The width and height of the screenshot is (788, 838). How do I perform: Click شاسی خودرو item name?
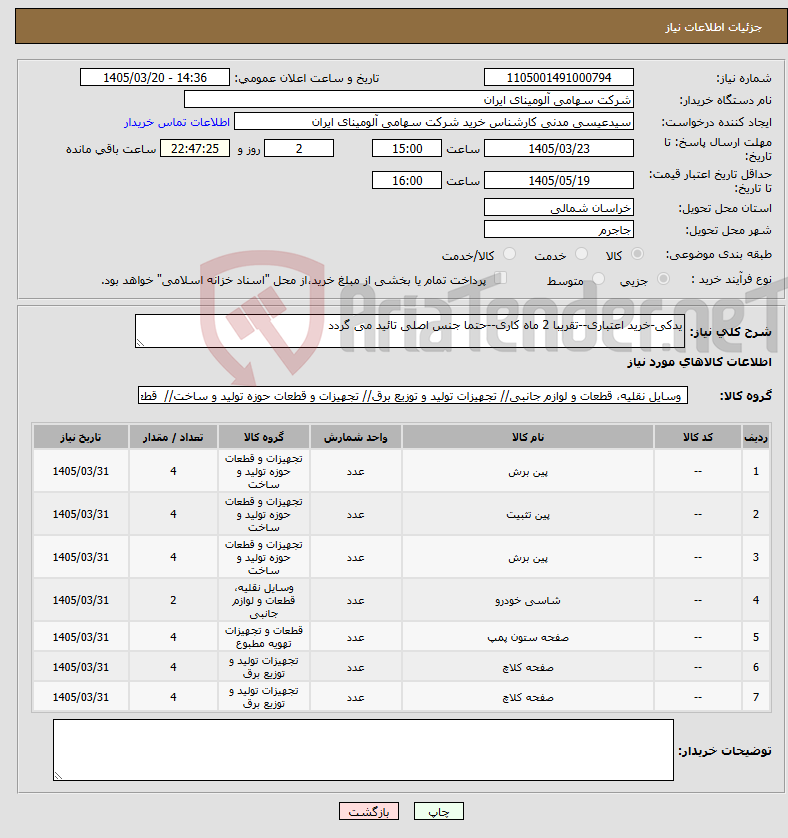tap(528, 601)
